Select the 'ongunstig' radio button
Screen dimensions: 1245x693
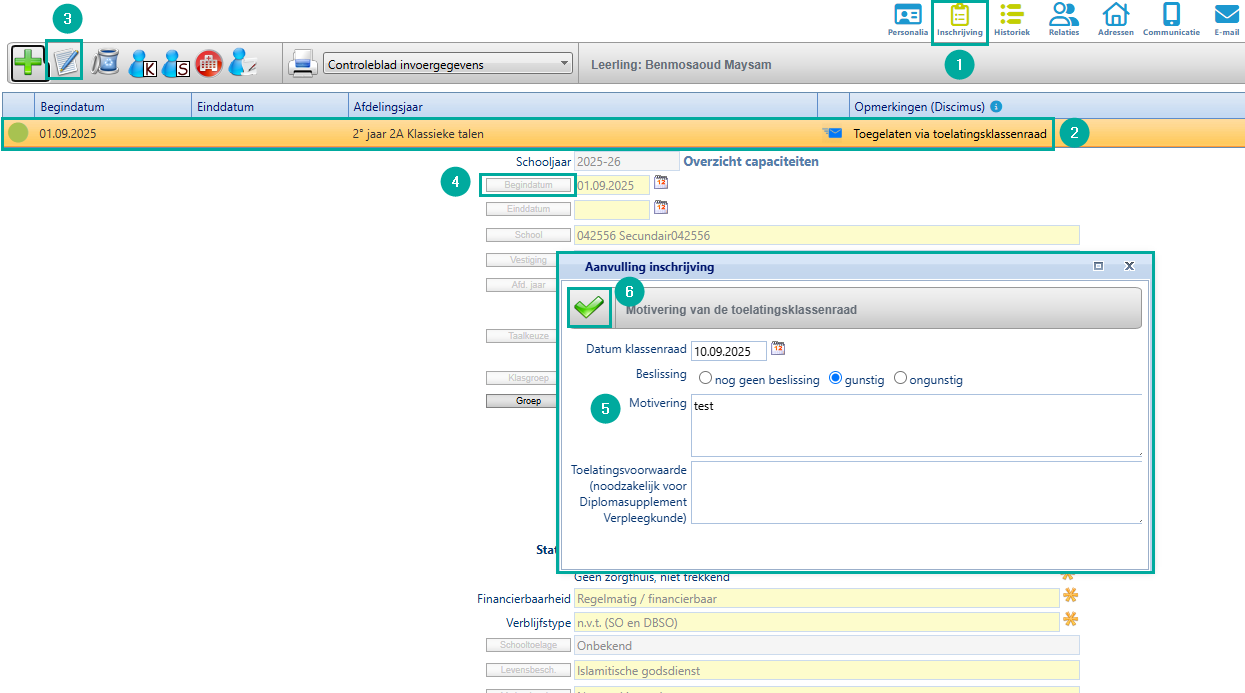[900, 379]
